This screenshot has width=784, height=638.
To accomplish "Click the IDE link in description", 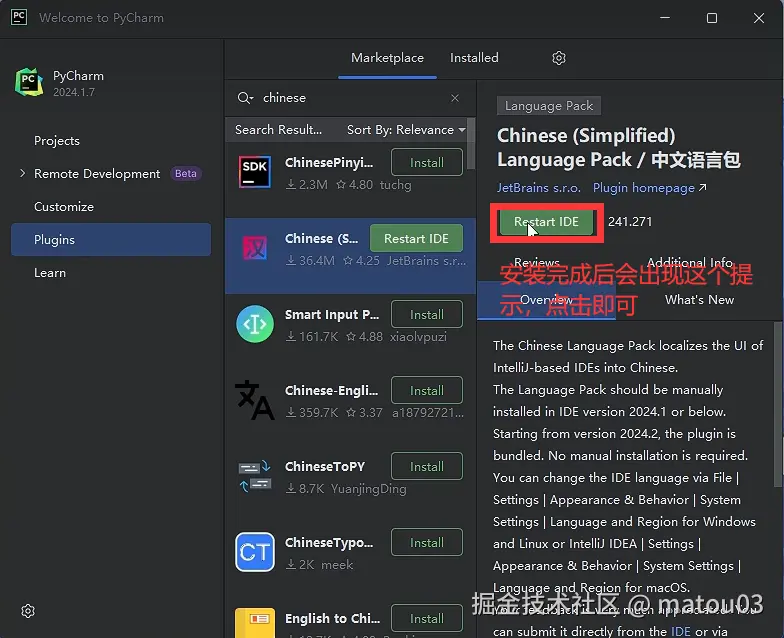I will coord(680,631).
